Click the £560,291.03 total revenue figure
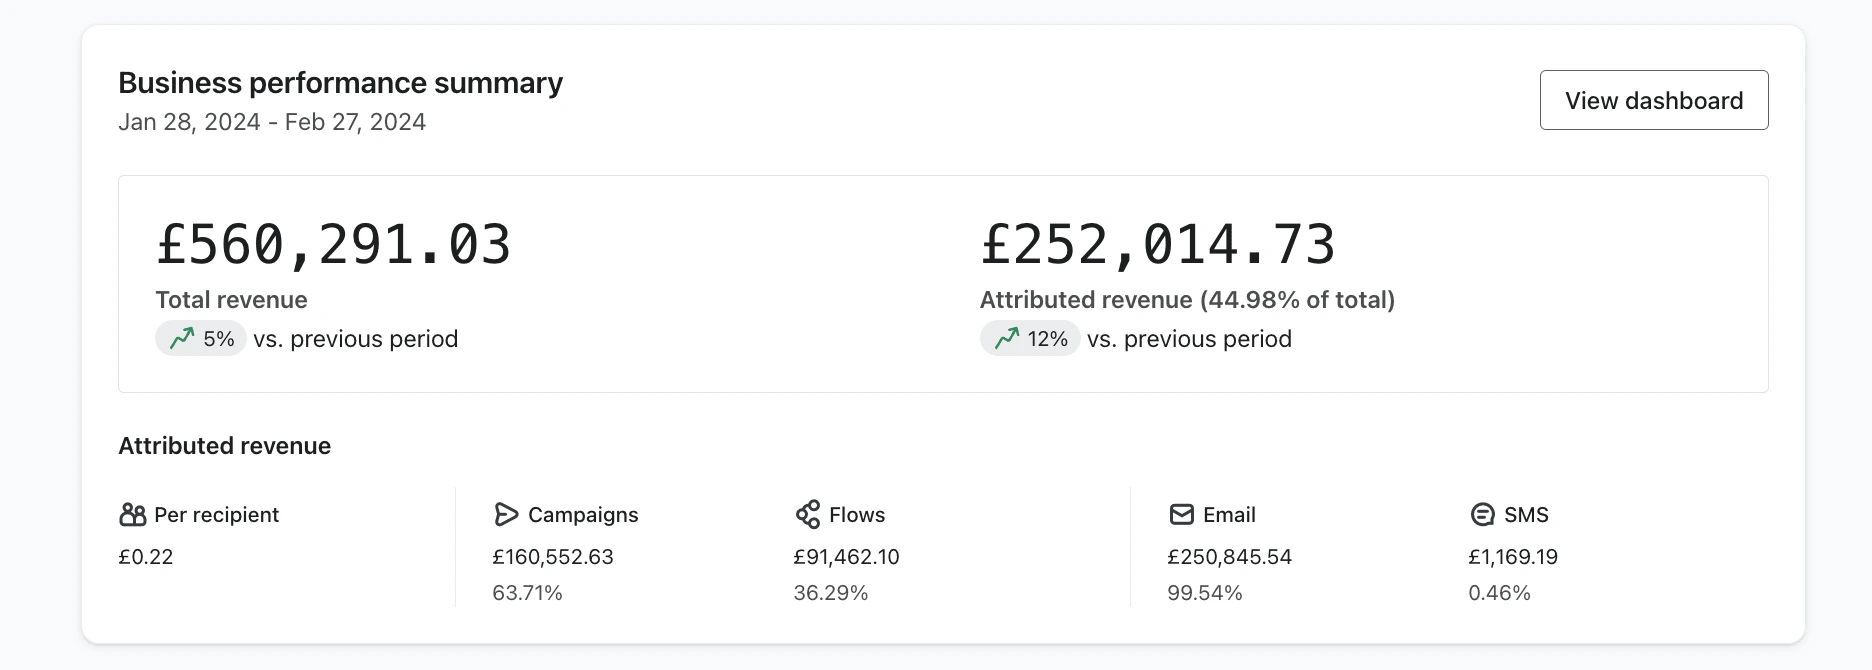1872x670 pixels. pyautogui.click(x=333, y=245)
